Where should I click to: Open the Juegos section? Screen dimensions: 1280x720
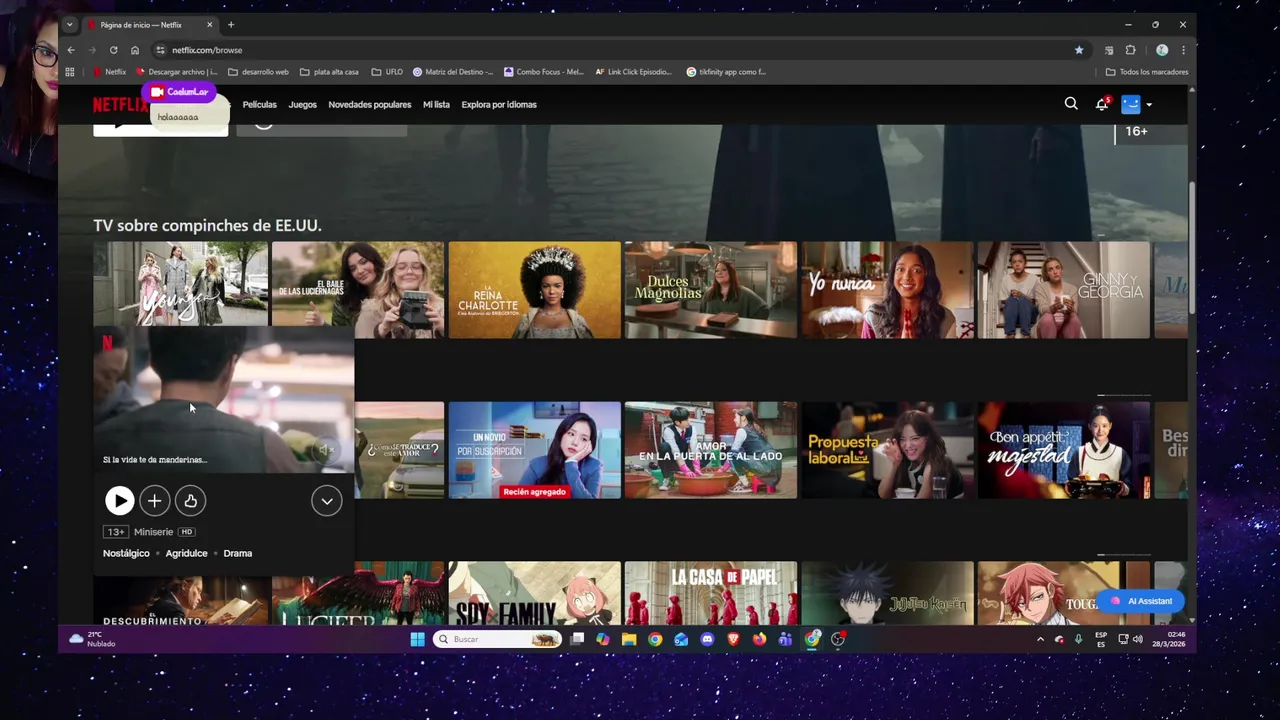[x=302, y=105]
